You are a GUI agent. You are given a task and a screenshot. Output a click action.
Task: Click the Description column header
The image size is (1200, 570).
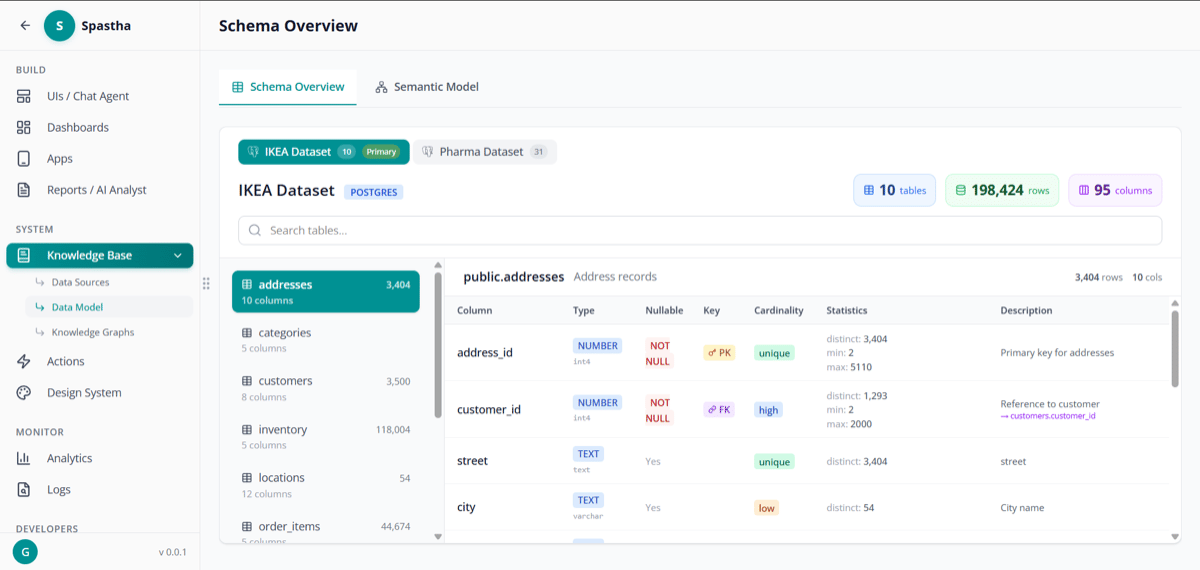[x=1027, y=310]
